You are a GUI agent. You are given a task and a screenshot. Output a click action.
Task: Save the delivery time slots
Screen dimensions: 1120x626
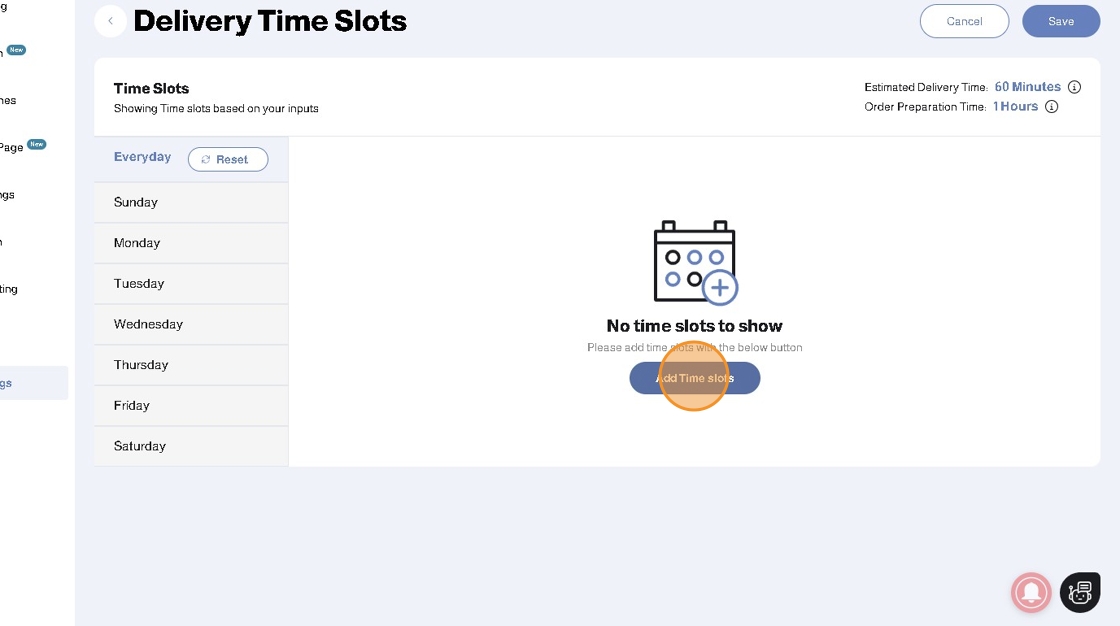(1061, 21)
